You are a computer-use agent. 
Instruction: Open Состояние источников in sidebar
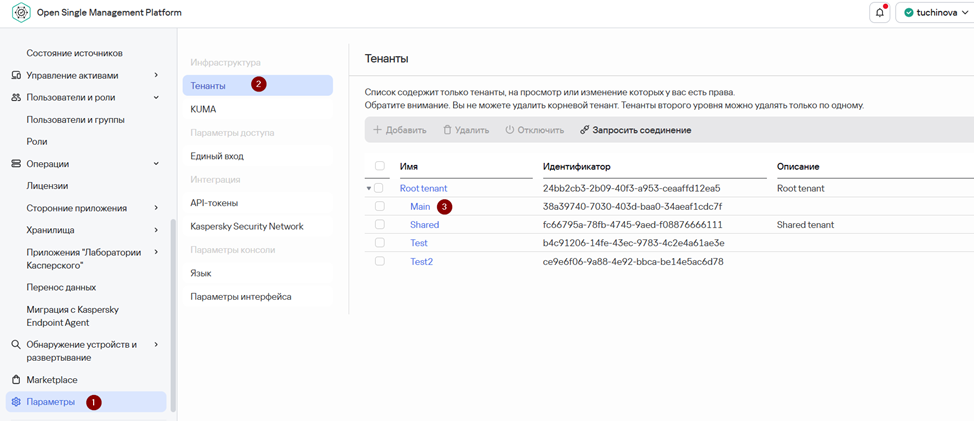(x=75, y=53)
